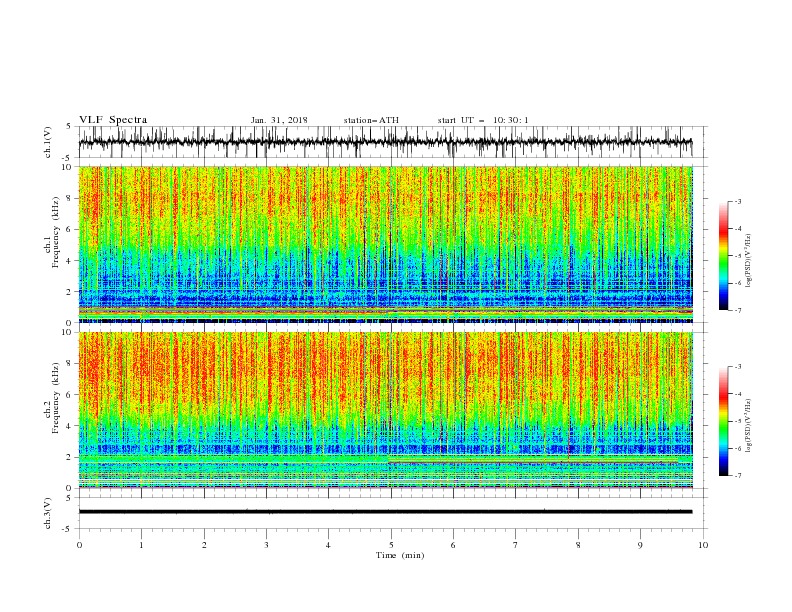Click the log(PSD) label of ch.1 colorbar
792x612 pixels.
click(x=748, y=261)
